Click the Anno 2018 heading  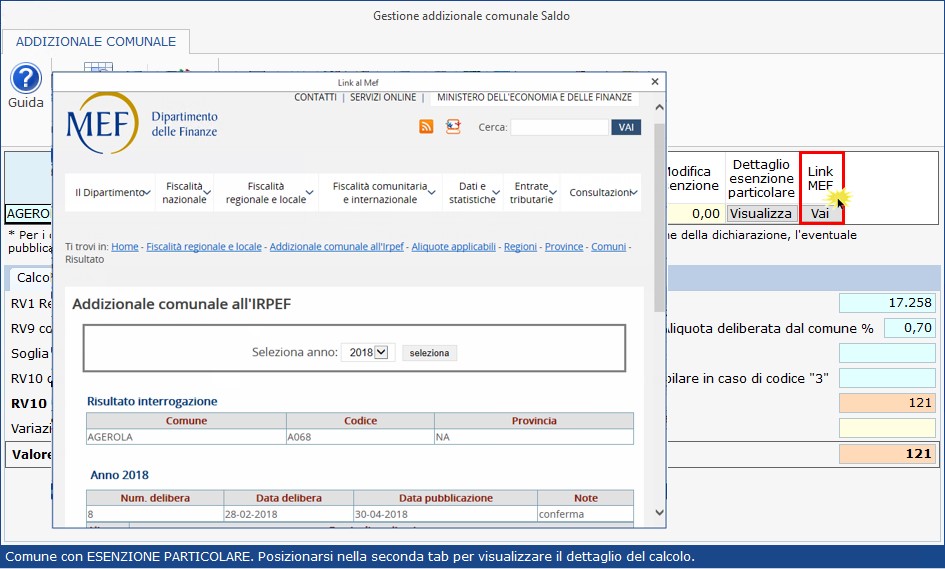pyautogui.click(x=119, y=475)
